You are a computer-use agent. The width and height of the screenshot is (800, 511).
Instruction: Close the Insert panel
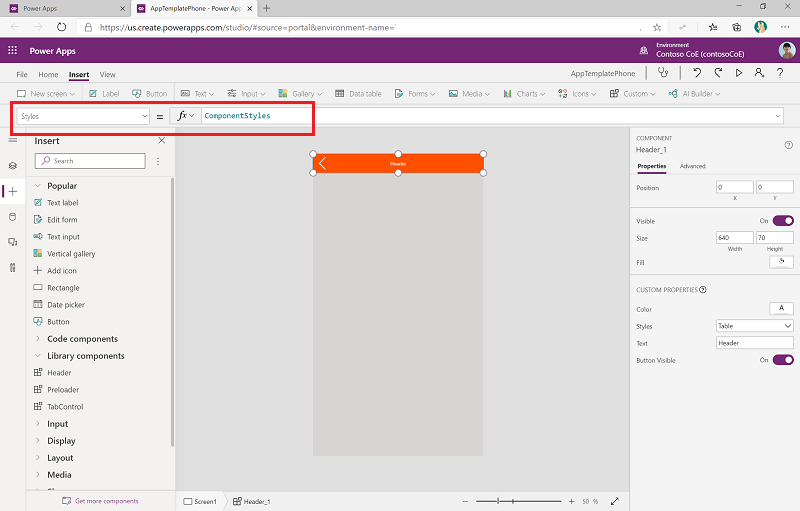[x=162, y=141]
